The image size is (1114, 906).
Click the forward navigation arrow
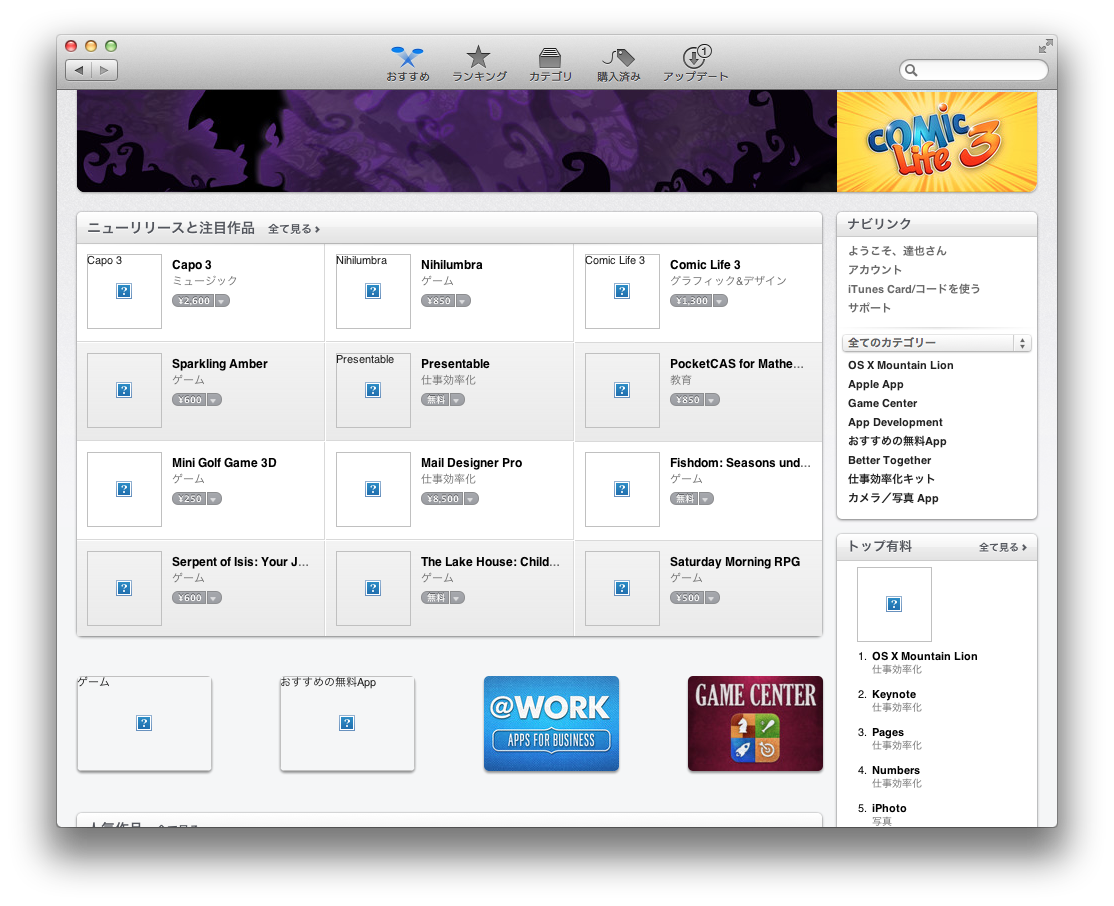104,70
